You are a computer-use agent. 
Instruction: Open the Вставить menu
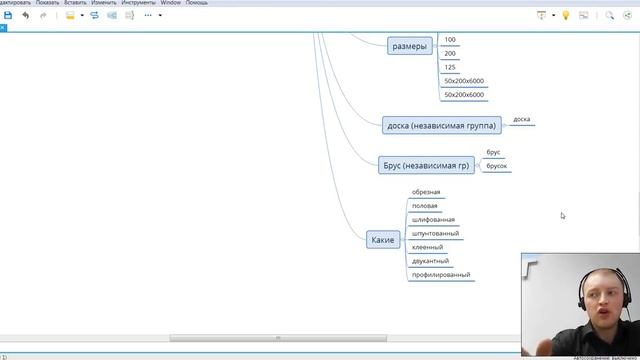click(75, 2)
